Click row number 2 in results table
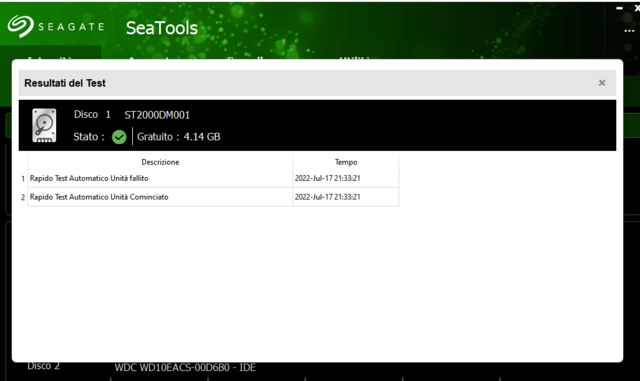 [23, 198]
